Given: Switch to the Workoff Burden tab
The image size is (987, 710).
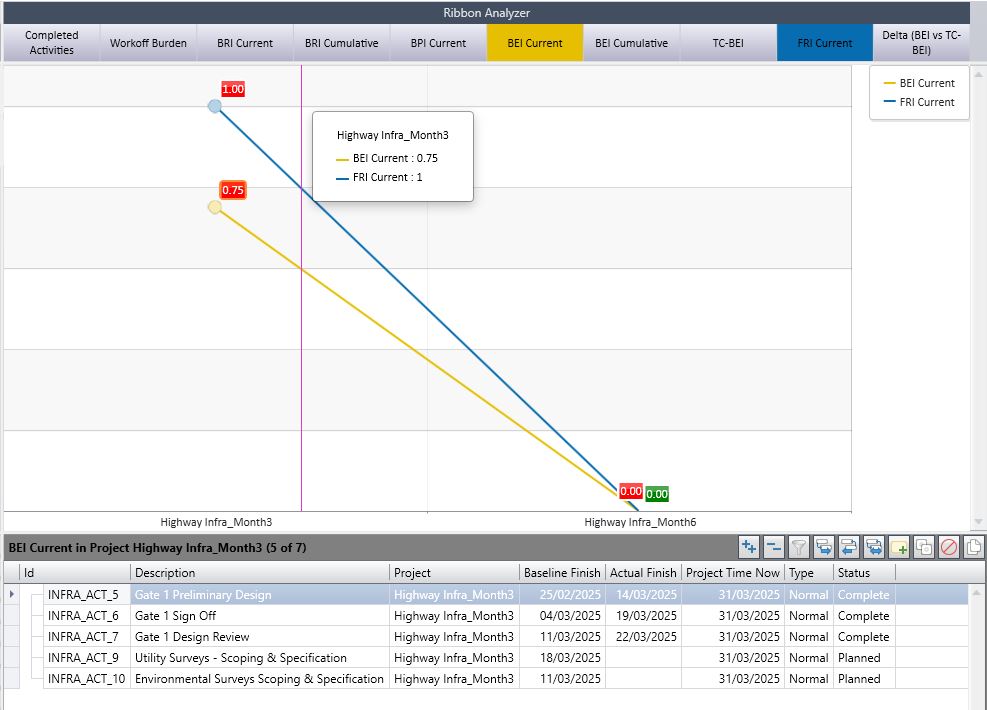Looking at the screenshot, I should pos(148,43).
